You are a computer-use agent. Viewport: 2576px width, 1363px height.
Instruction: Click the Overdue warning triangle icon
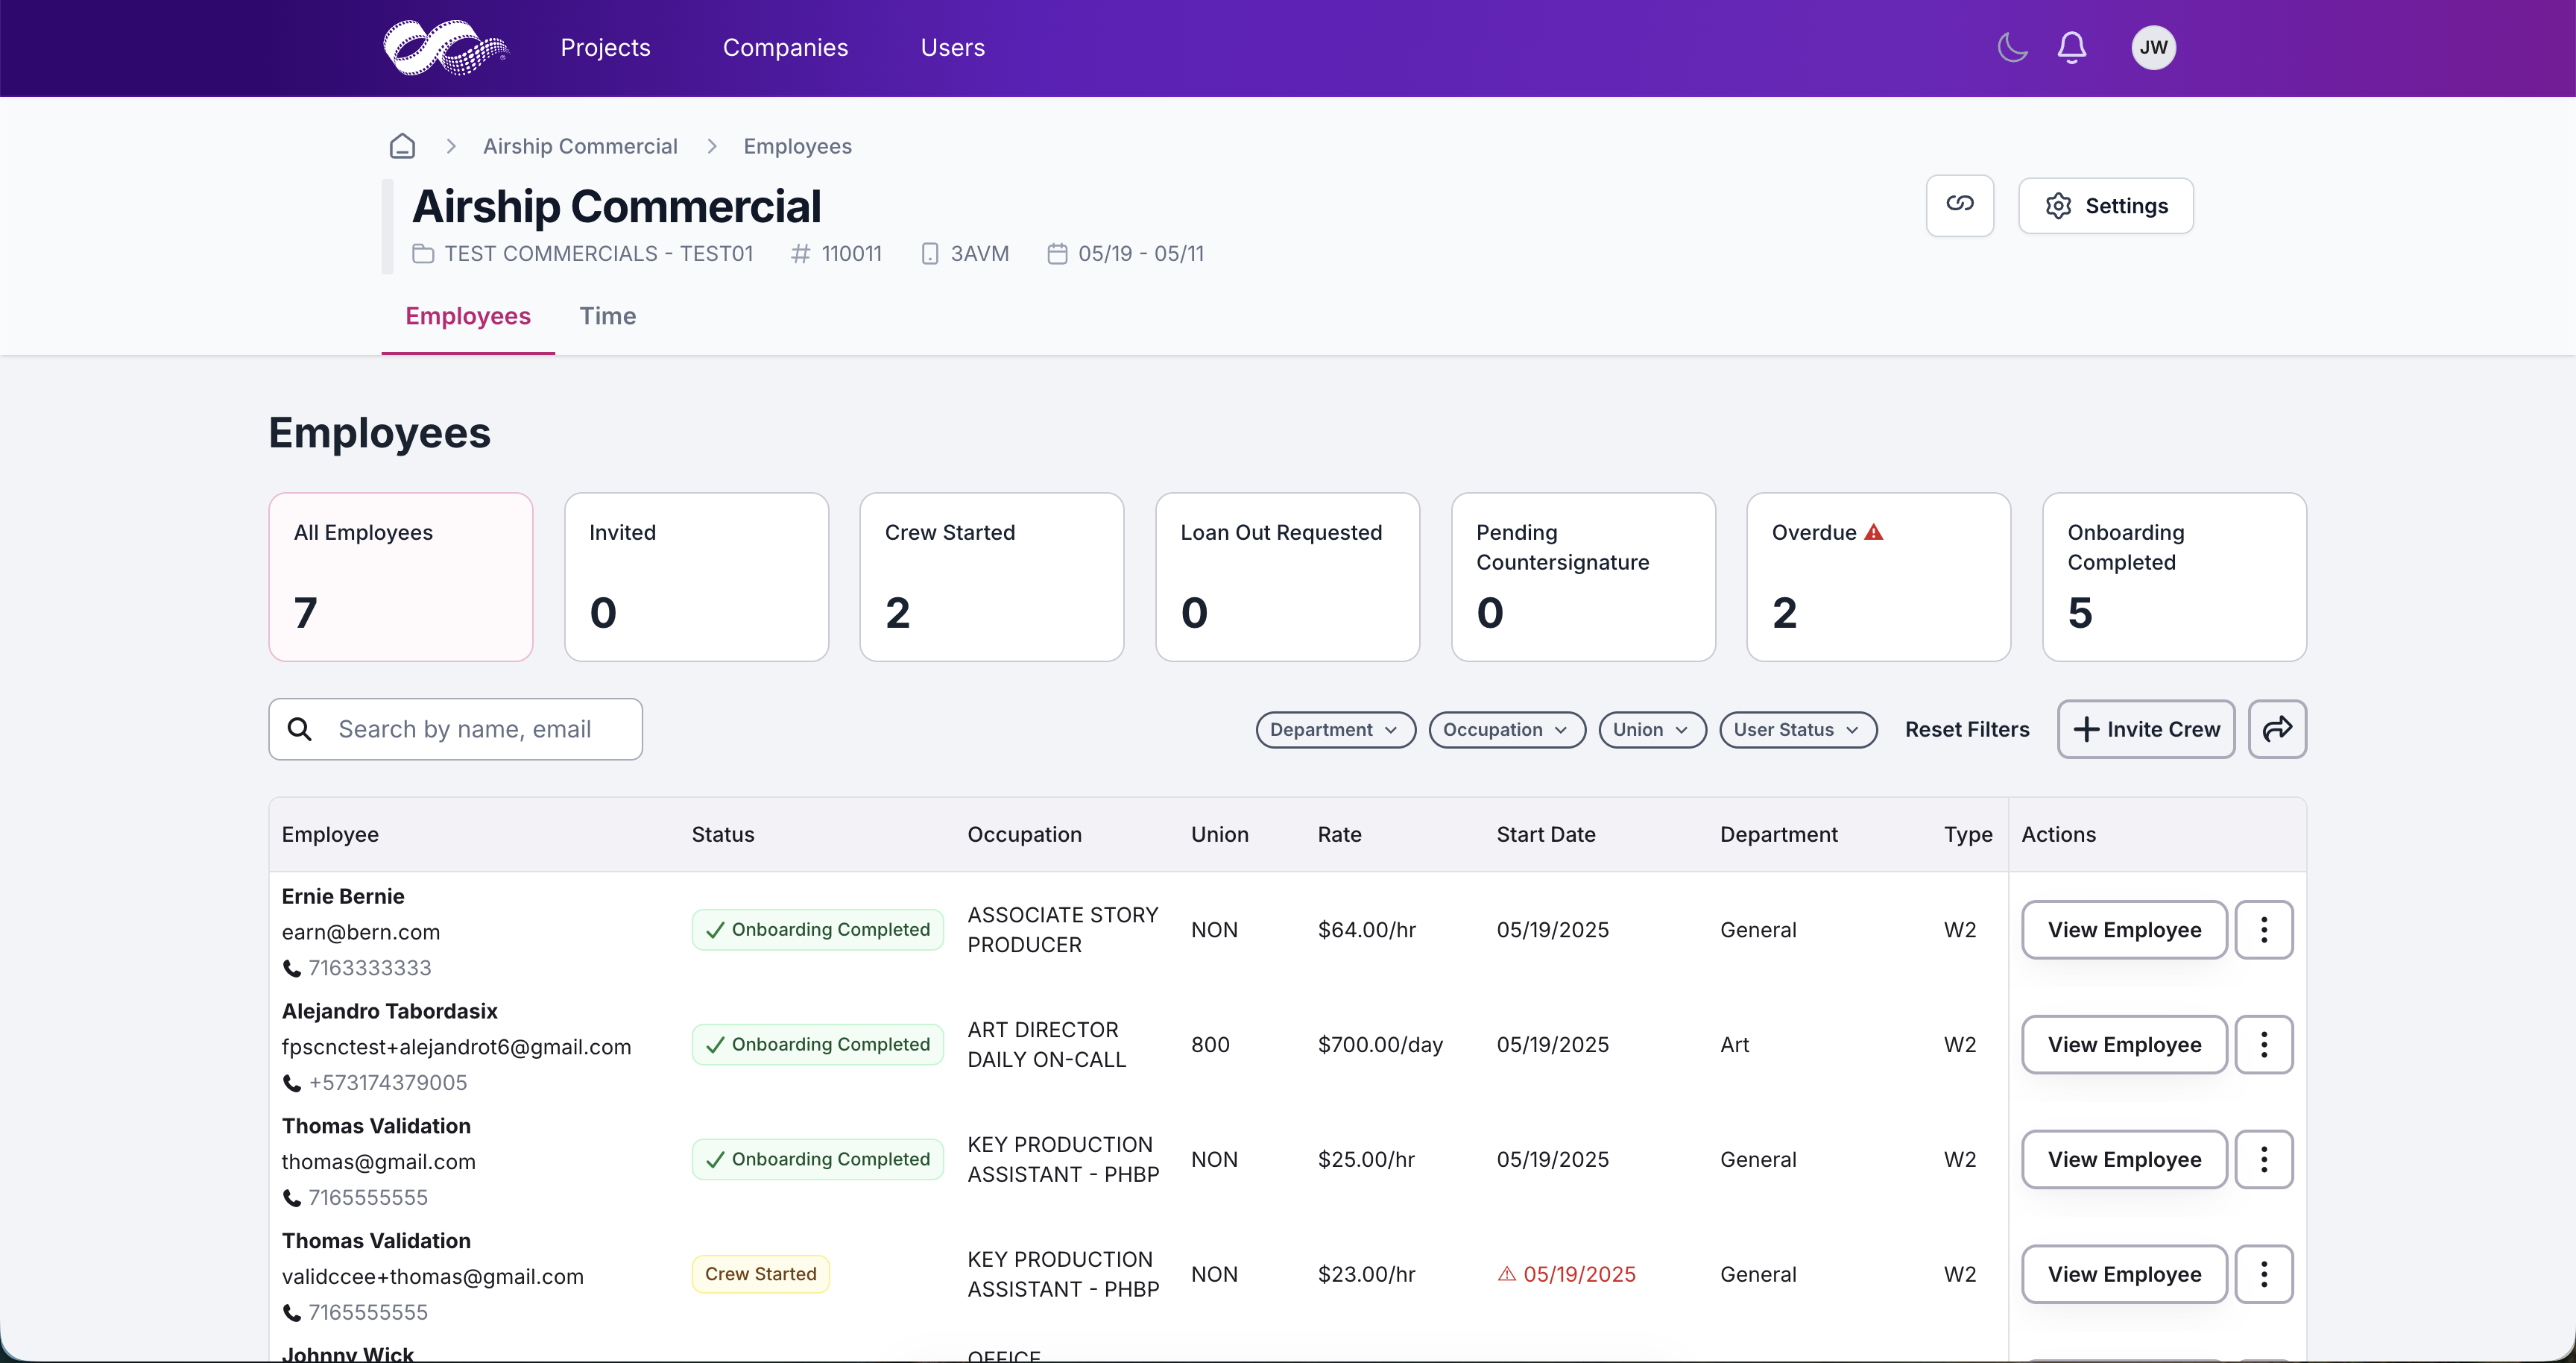1874,532
